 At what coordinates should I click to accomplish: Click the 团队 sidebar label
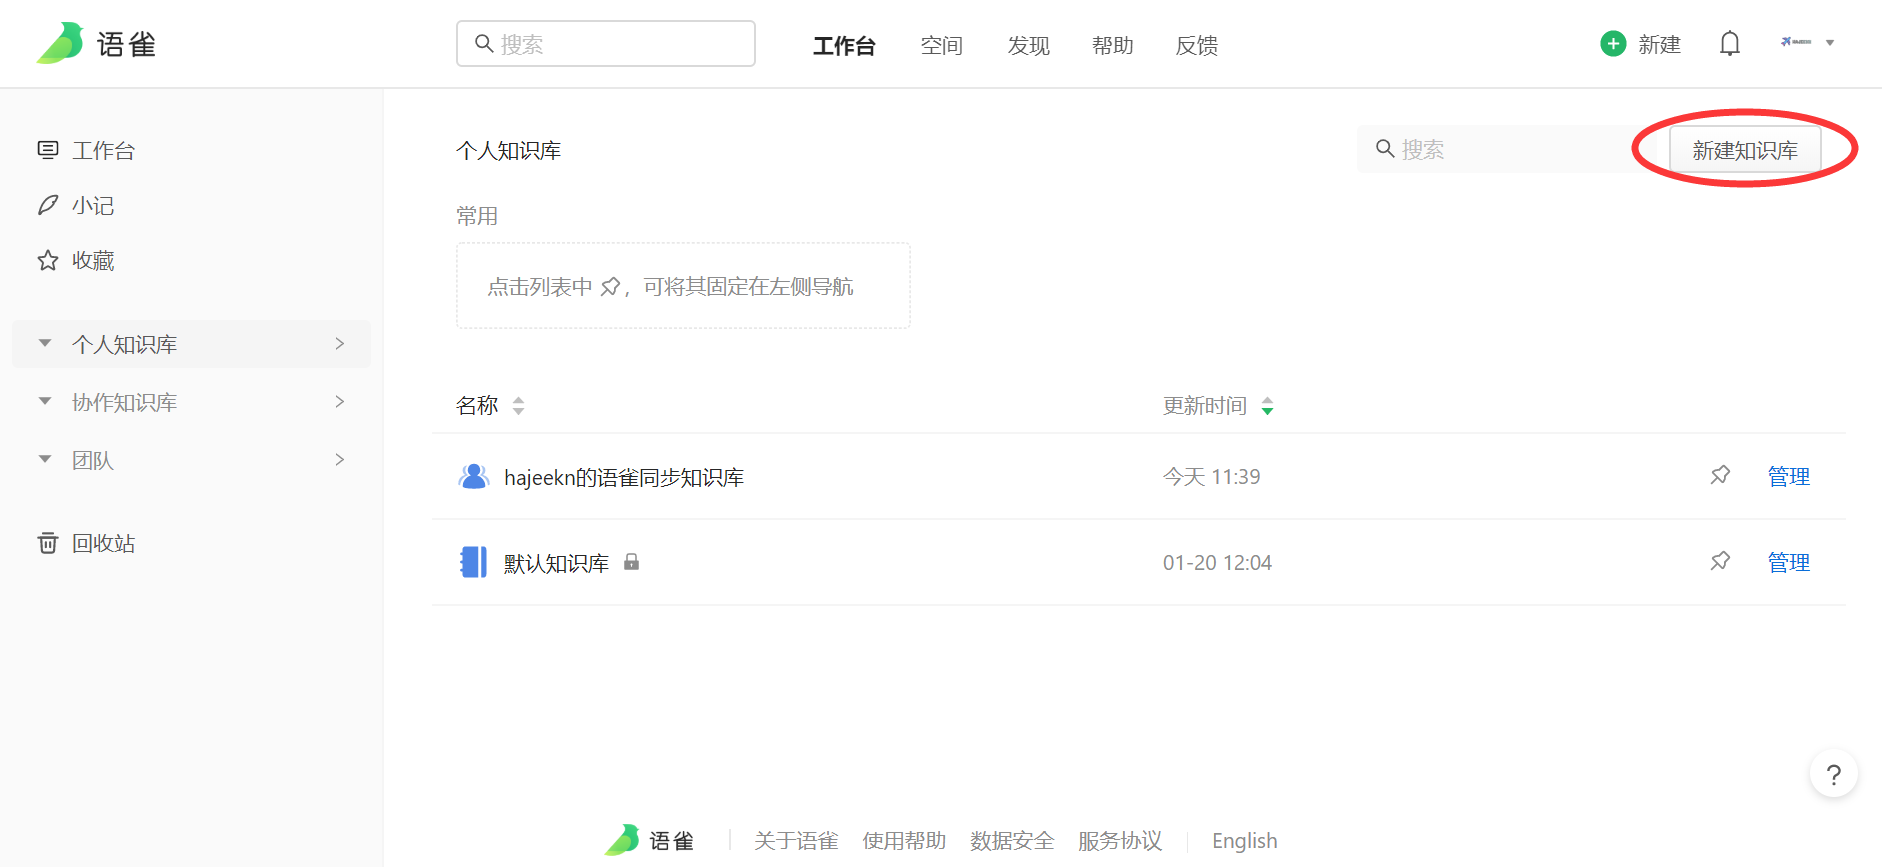pyautogui.click(x=93, y=460)
